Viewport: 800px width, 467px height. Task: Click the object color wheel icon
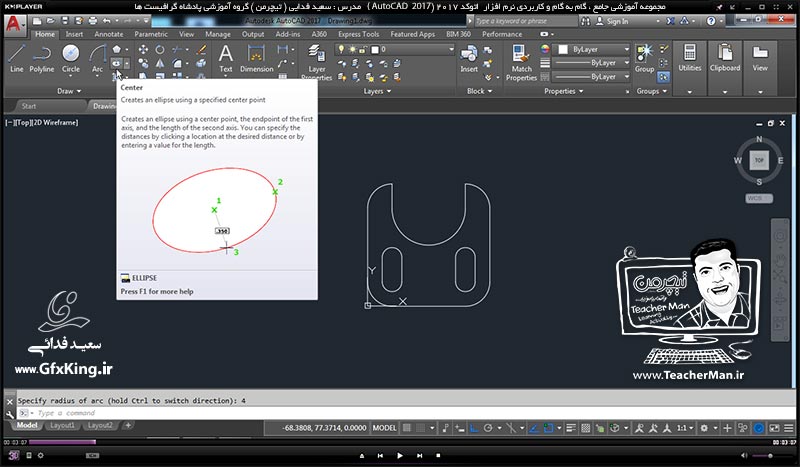tap(545, 50)
